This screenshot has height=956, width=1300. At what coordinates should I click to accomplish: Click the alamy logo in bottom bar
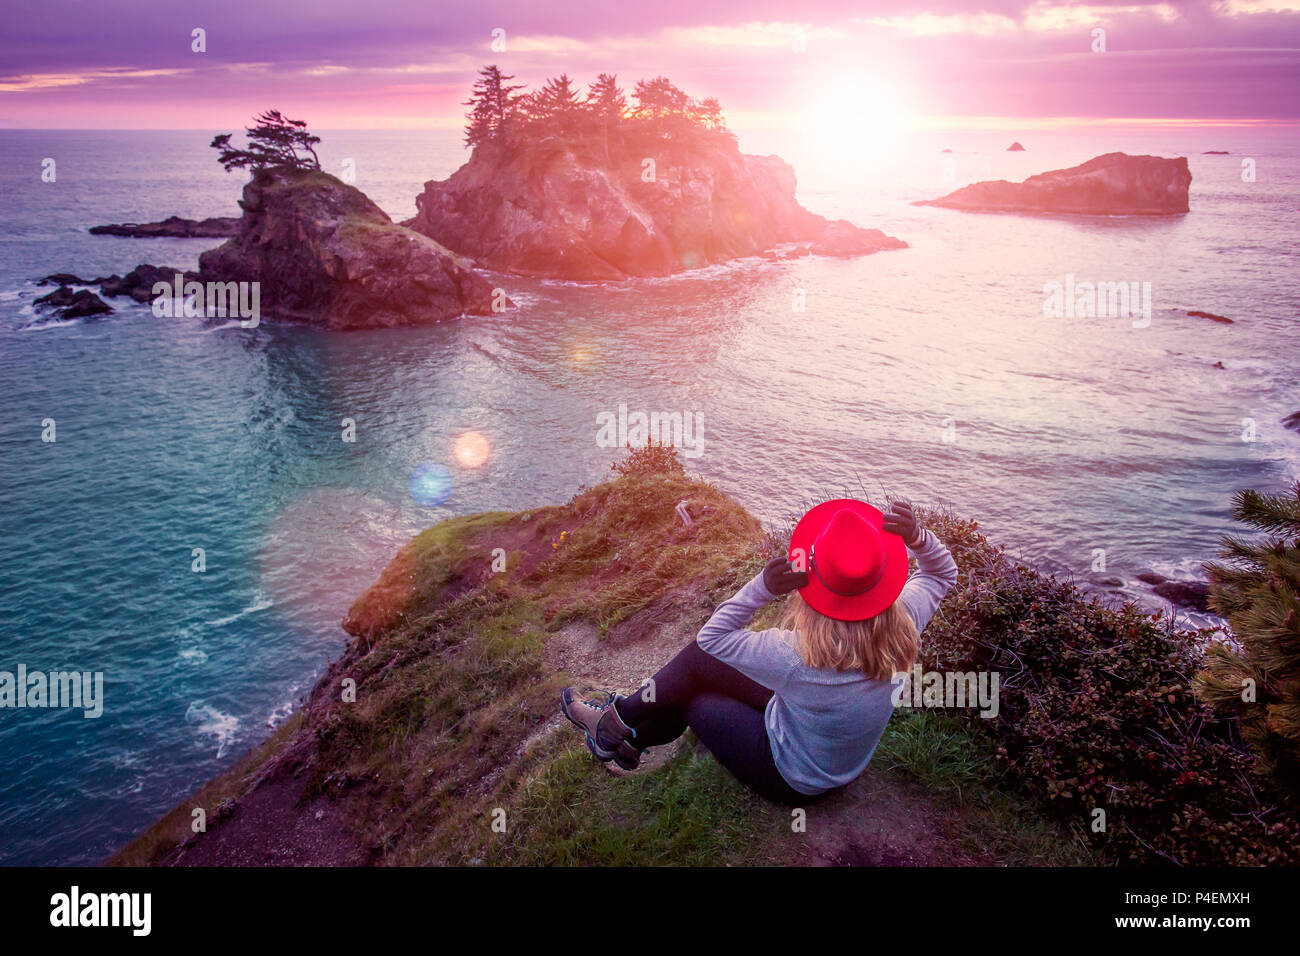pos(101,911)
